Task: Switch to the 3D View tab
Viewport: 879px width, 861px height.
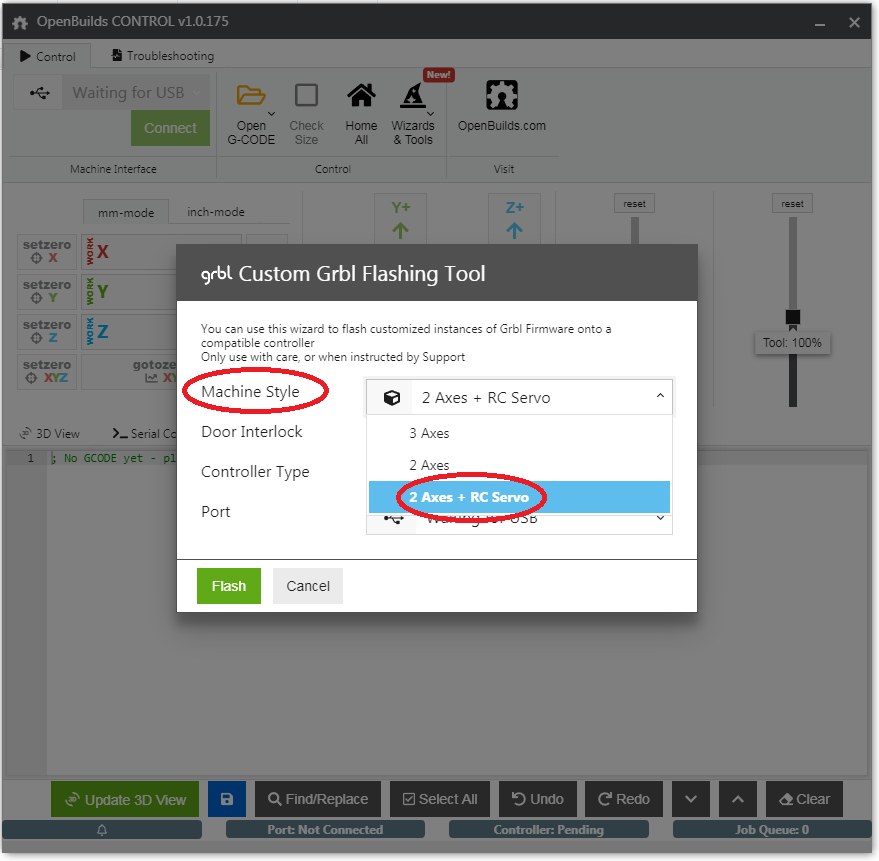Action: (50, 434)
